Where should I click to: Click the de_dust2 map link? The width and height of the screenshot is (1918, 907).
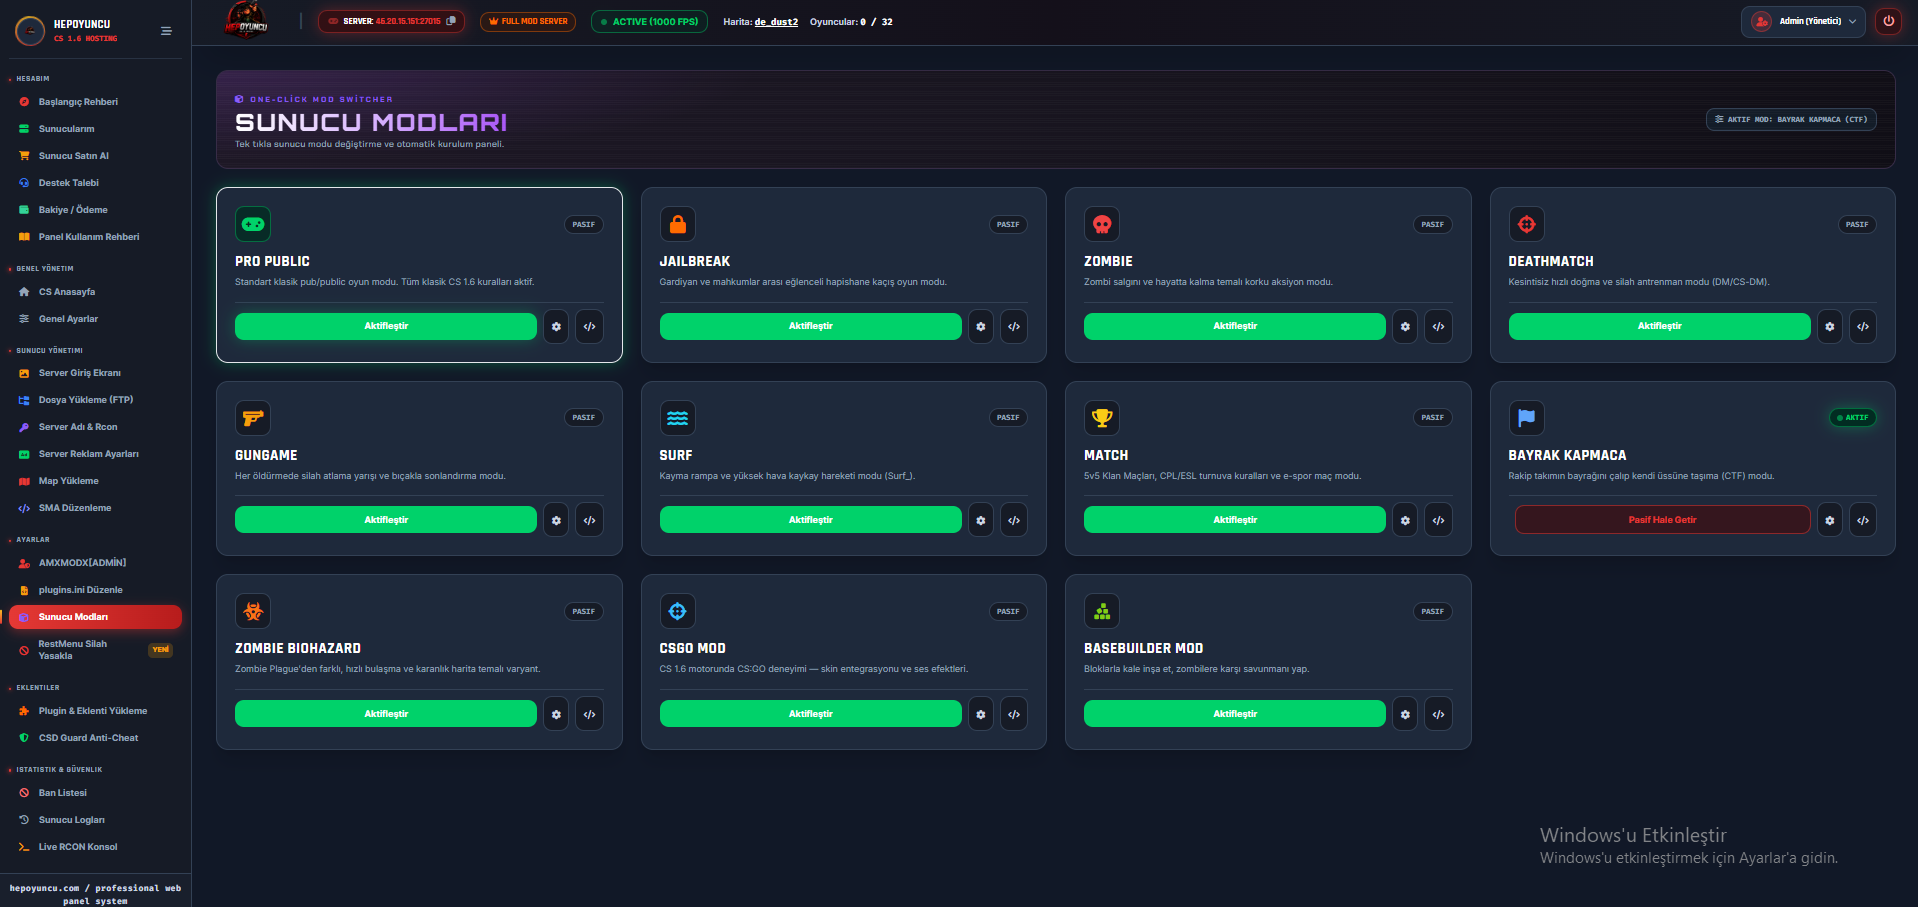click(776, 22)
